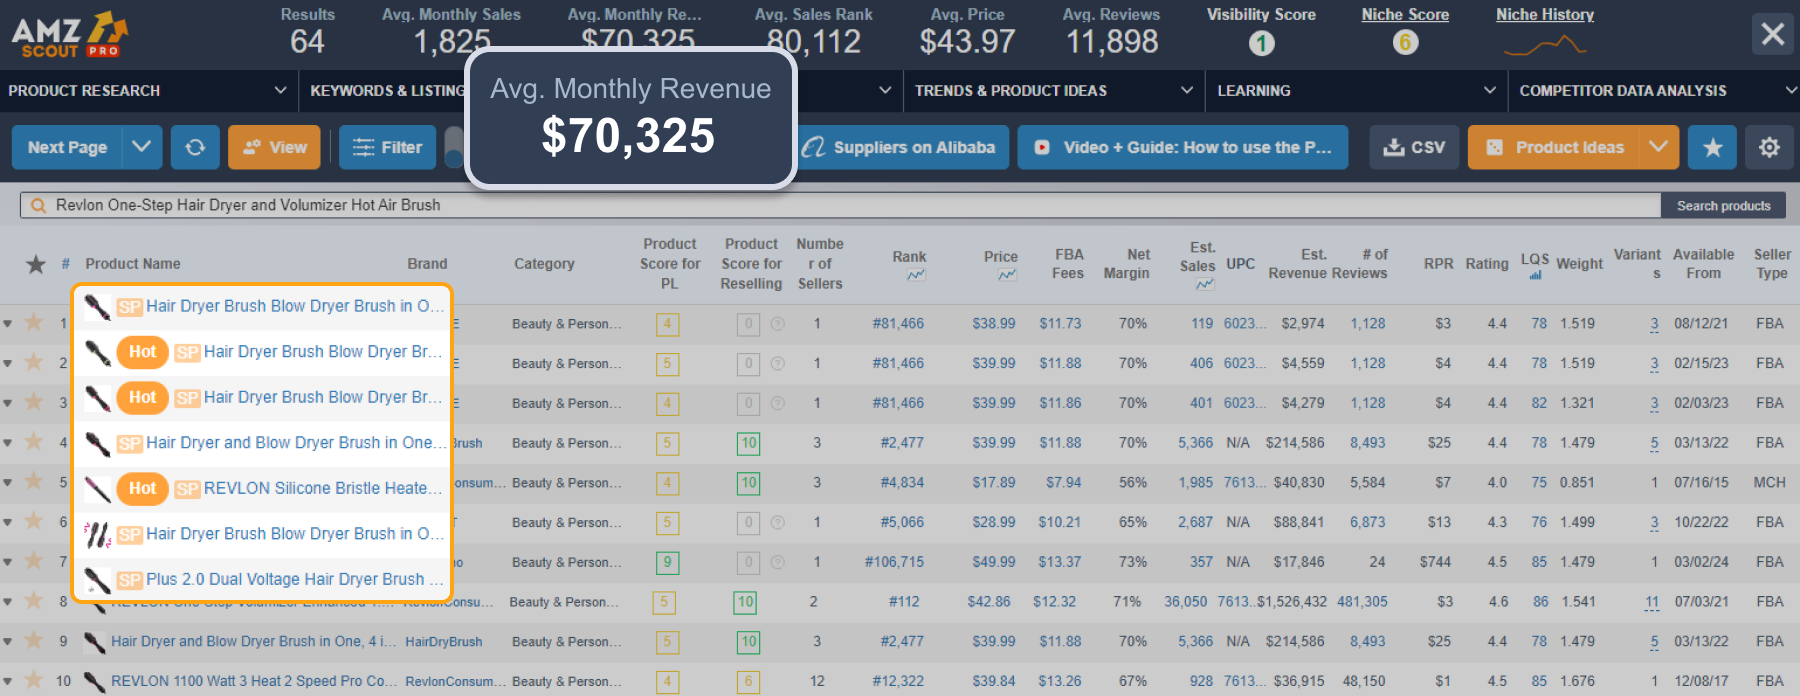Image resolution: width=1800 pixels, height=696 pixels.
Task: Click the reselling score 10 box in row 8
Action: pyautogui.click(x=745, y=602)
